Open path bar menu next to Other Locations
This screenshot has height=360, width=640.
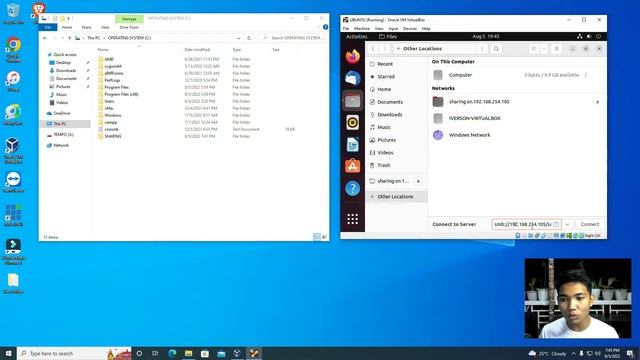[482, 49]
